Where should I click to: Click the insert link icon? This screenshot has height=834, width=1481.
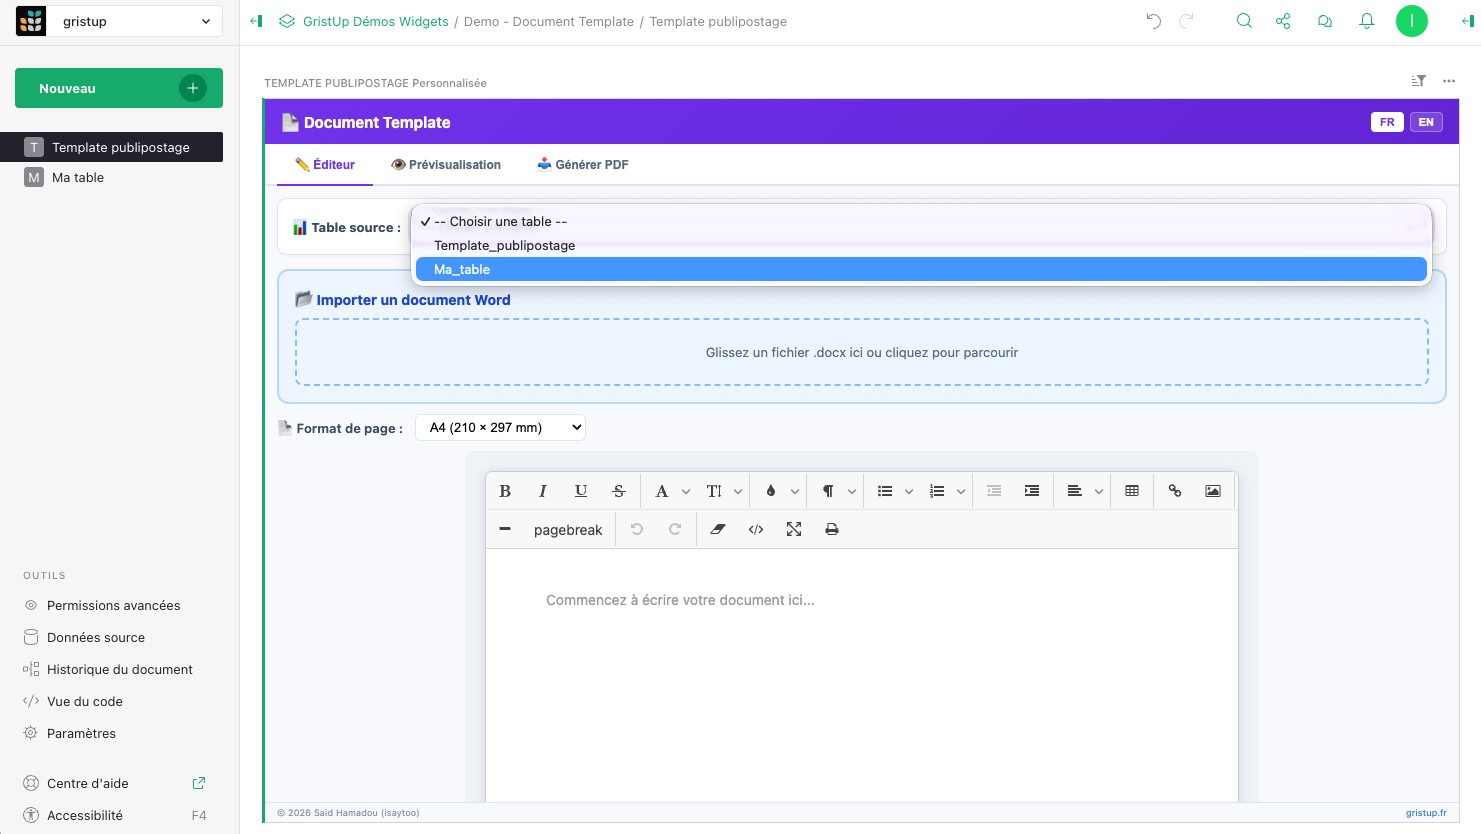[x=1175, y=491]
